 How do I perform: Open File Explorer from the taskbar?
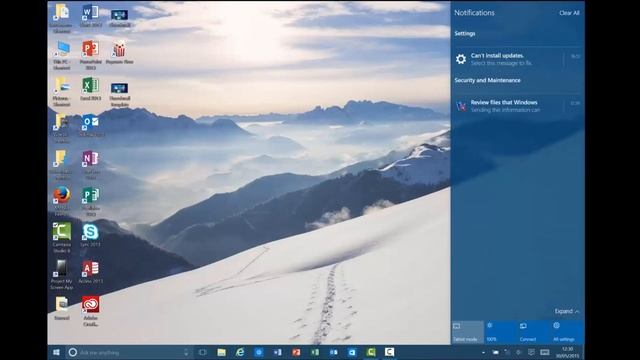click(221, 352)
